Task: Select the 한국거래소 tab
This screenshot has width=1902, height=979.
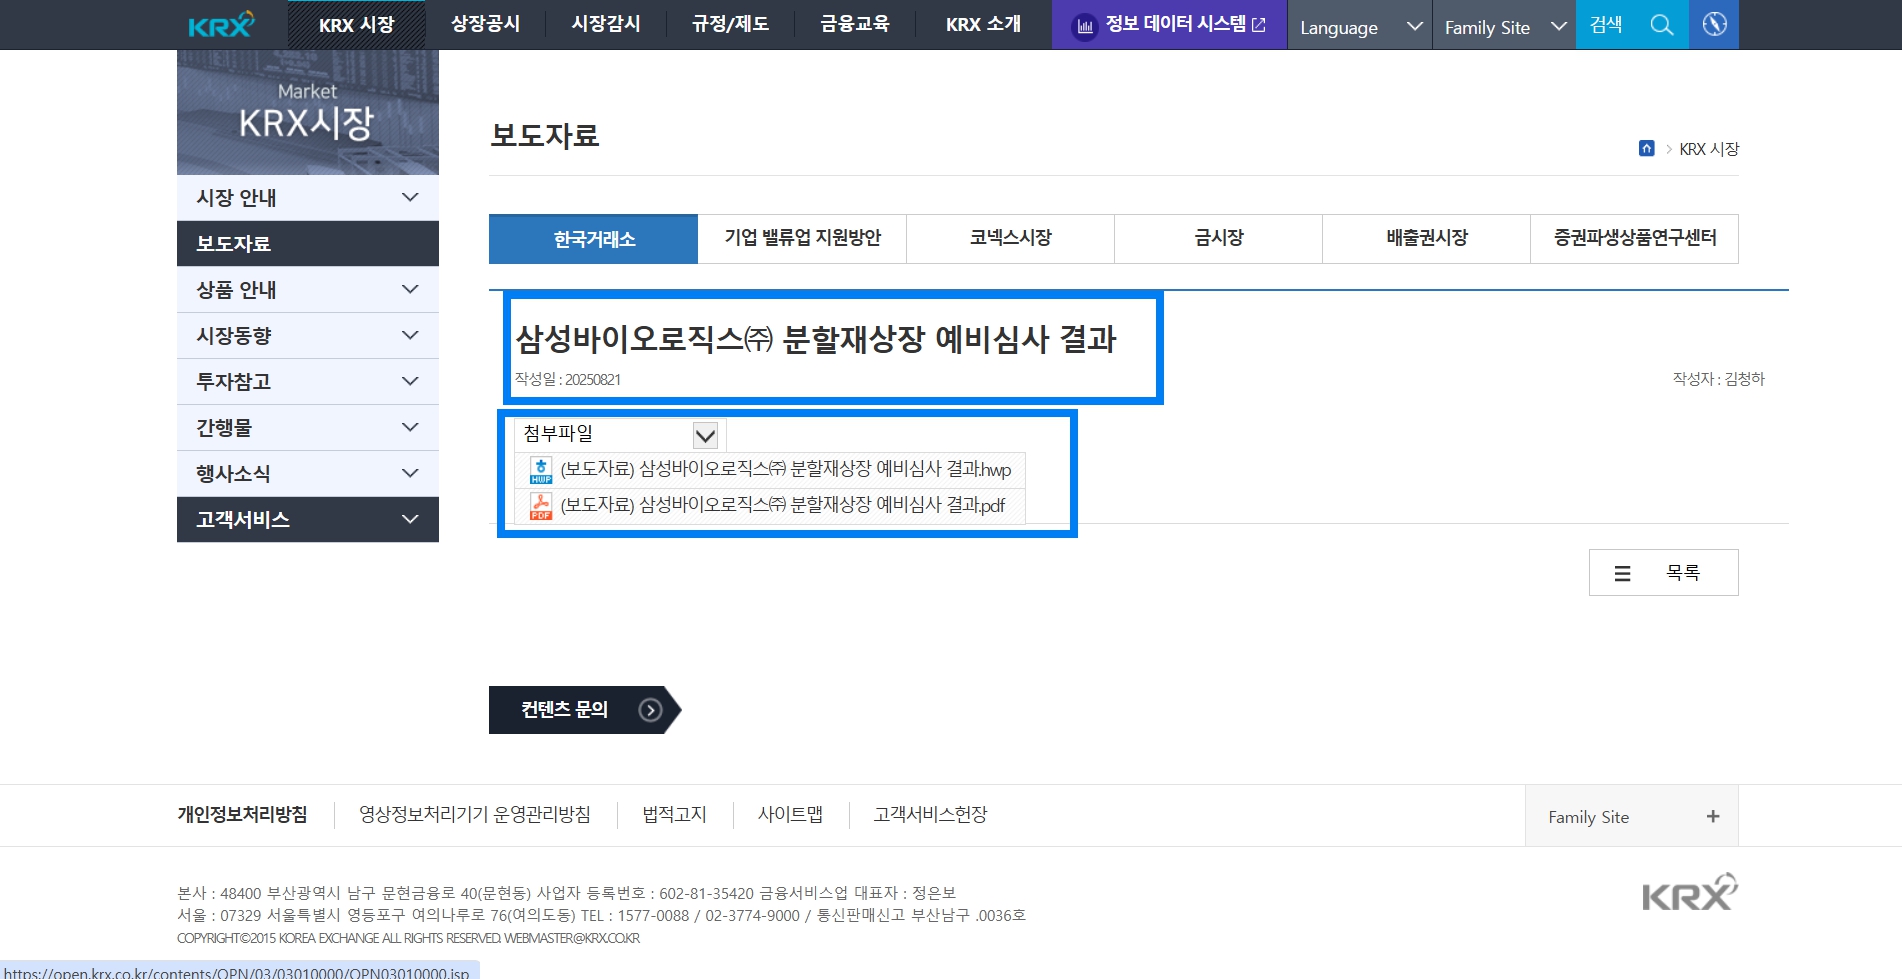Action: 594,239
